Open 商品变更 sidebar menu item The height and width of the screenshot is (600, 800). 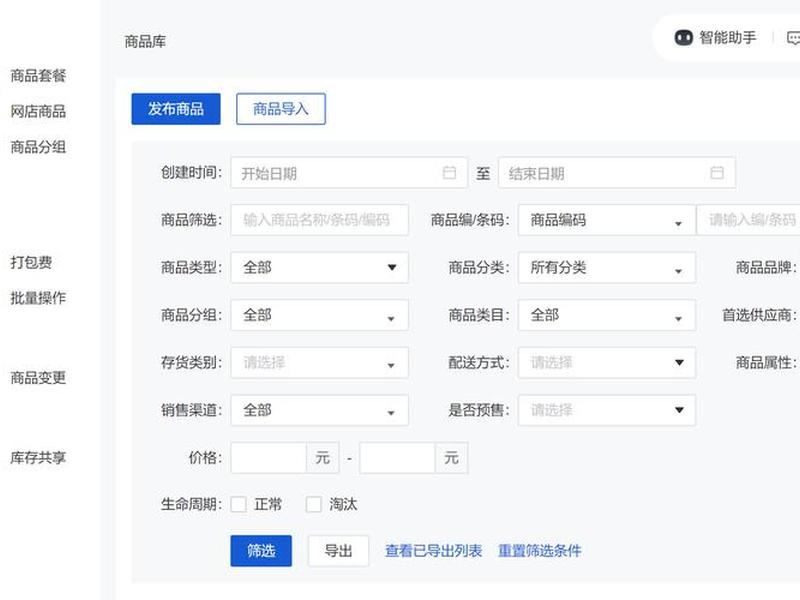tap(38, 378)
